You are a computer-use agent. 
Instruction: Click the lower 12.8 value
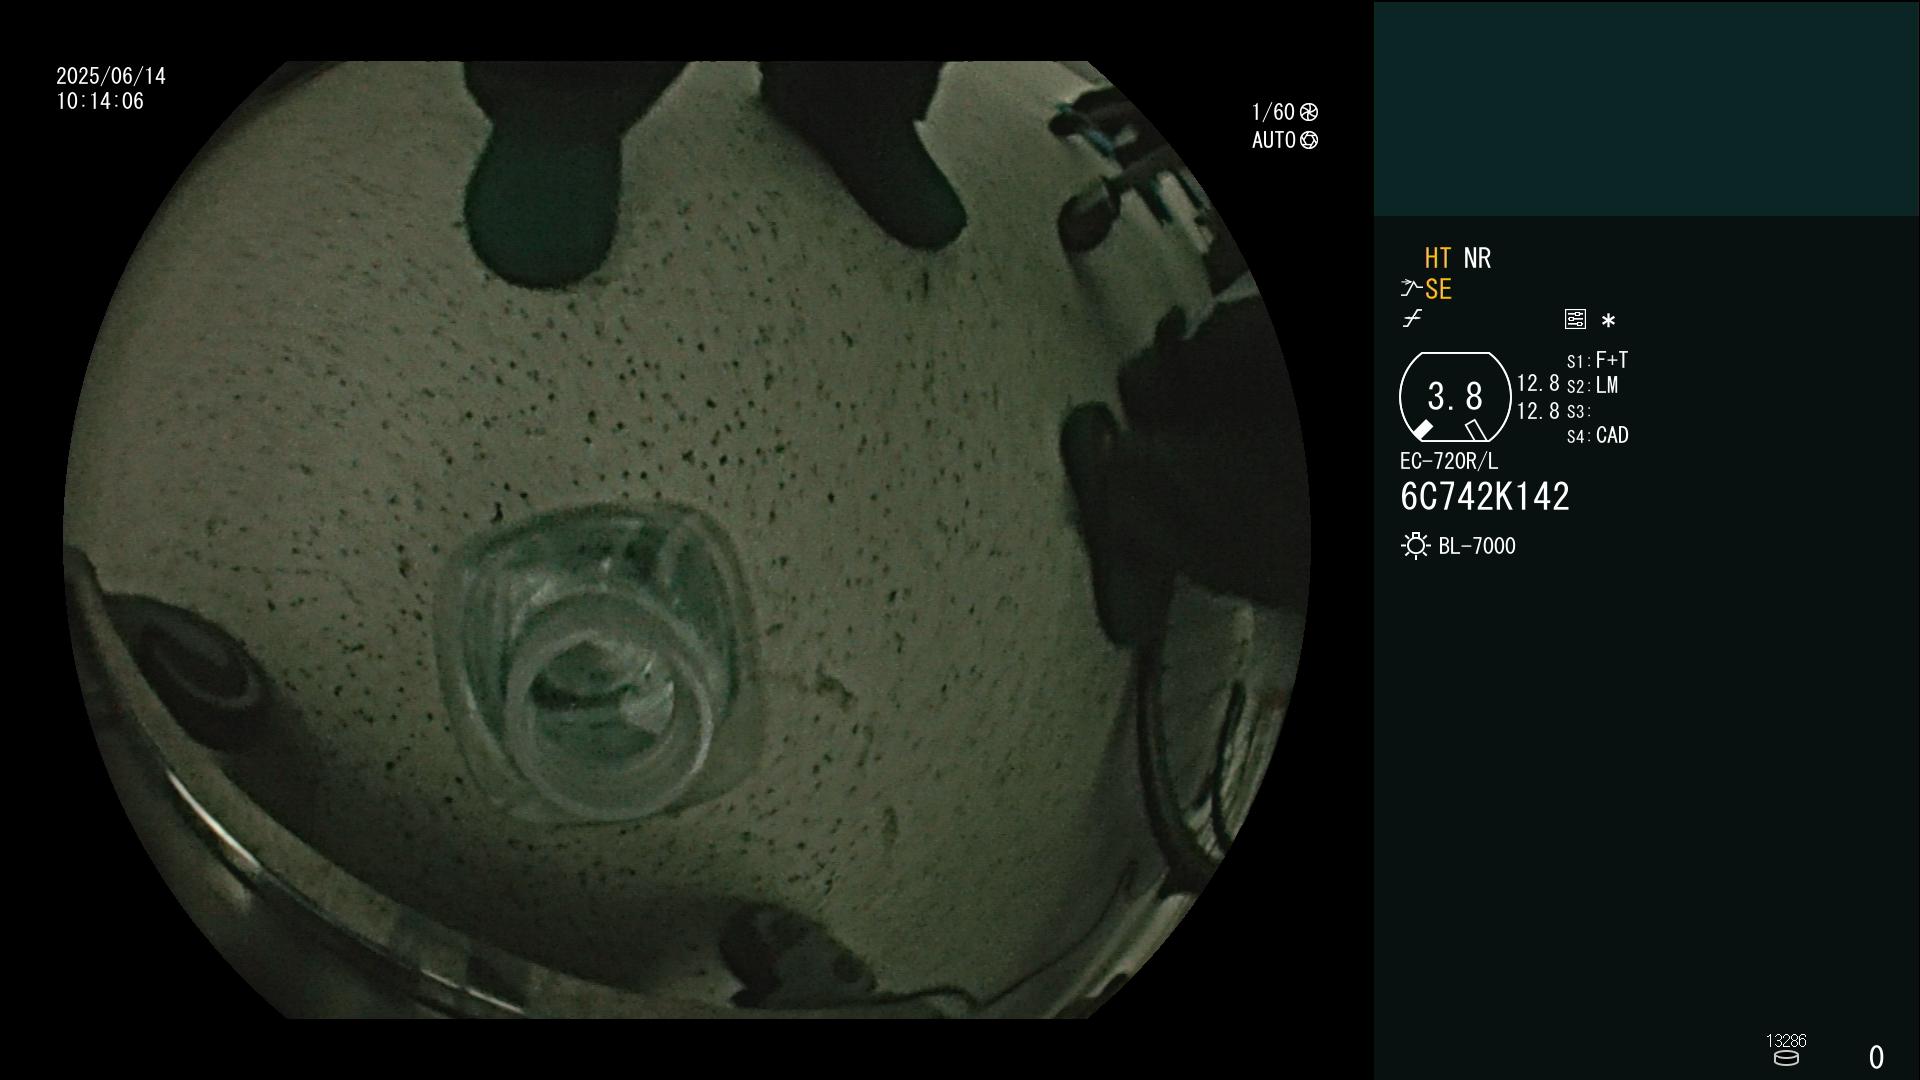1538,411
